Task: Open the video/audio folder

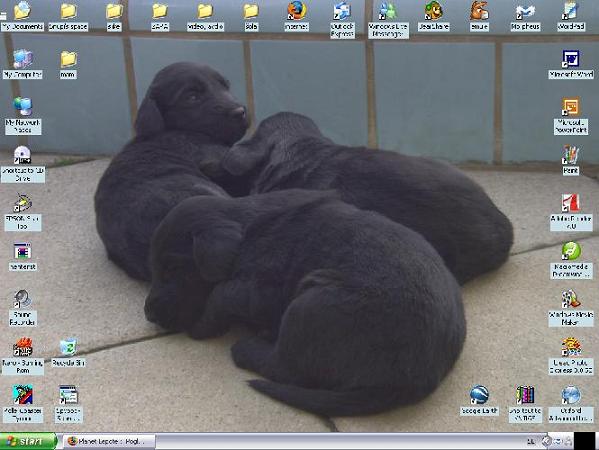Action: click(x=205, y=16)
